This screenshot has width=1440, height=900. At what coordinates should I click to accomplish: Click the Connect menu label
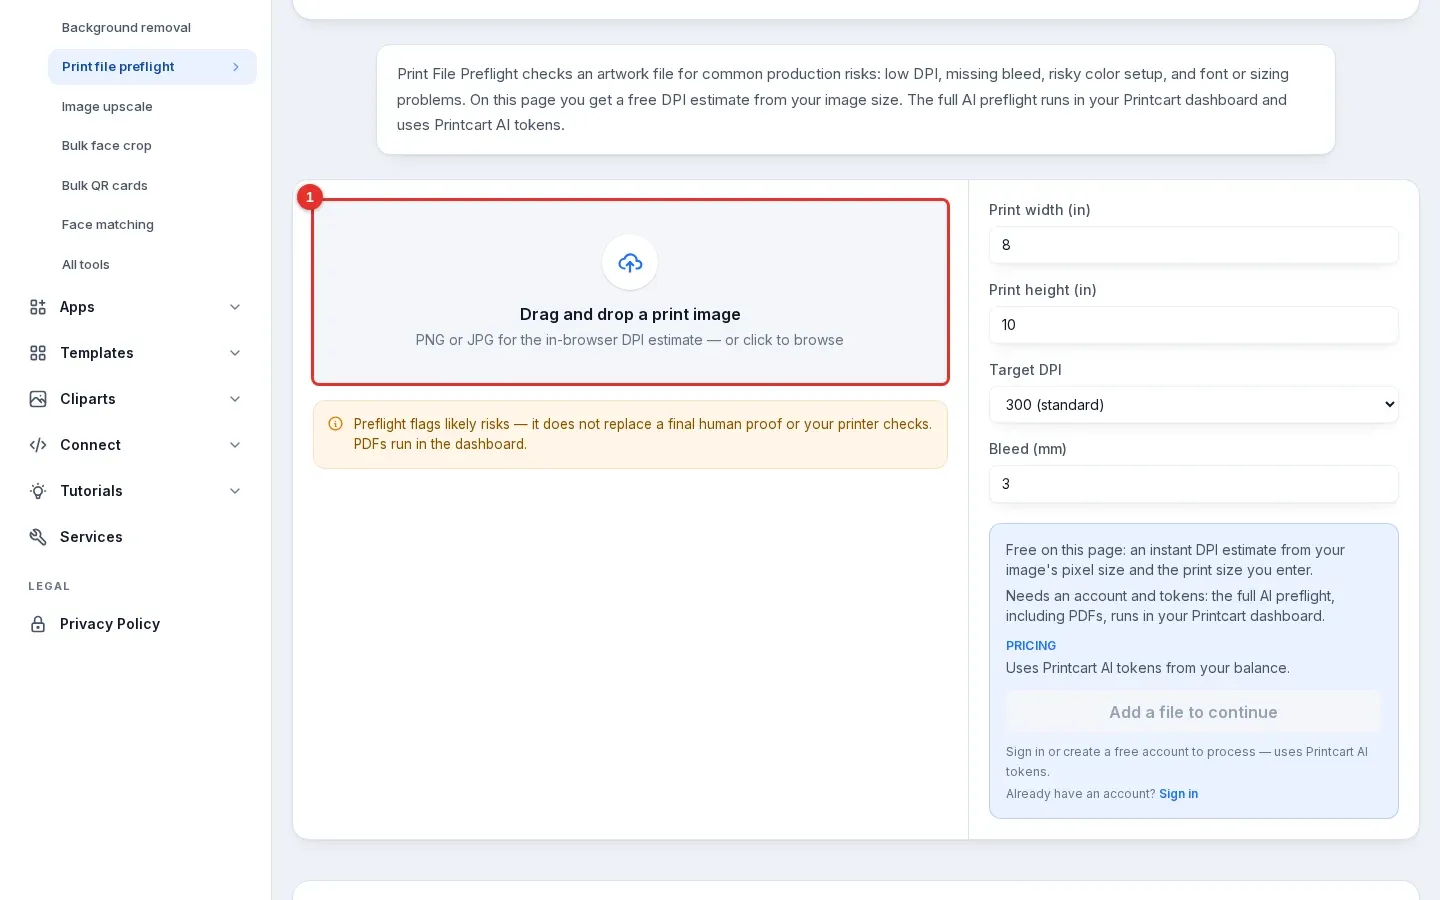click(90, 445)
